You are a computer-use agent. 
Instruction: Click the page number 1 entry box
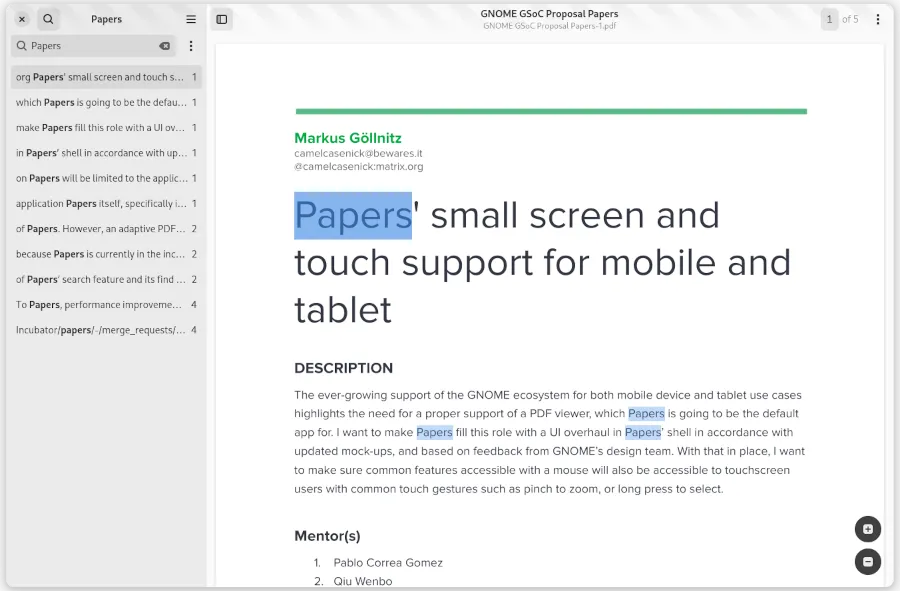(829, 20)
